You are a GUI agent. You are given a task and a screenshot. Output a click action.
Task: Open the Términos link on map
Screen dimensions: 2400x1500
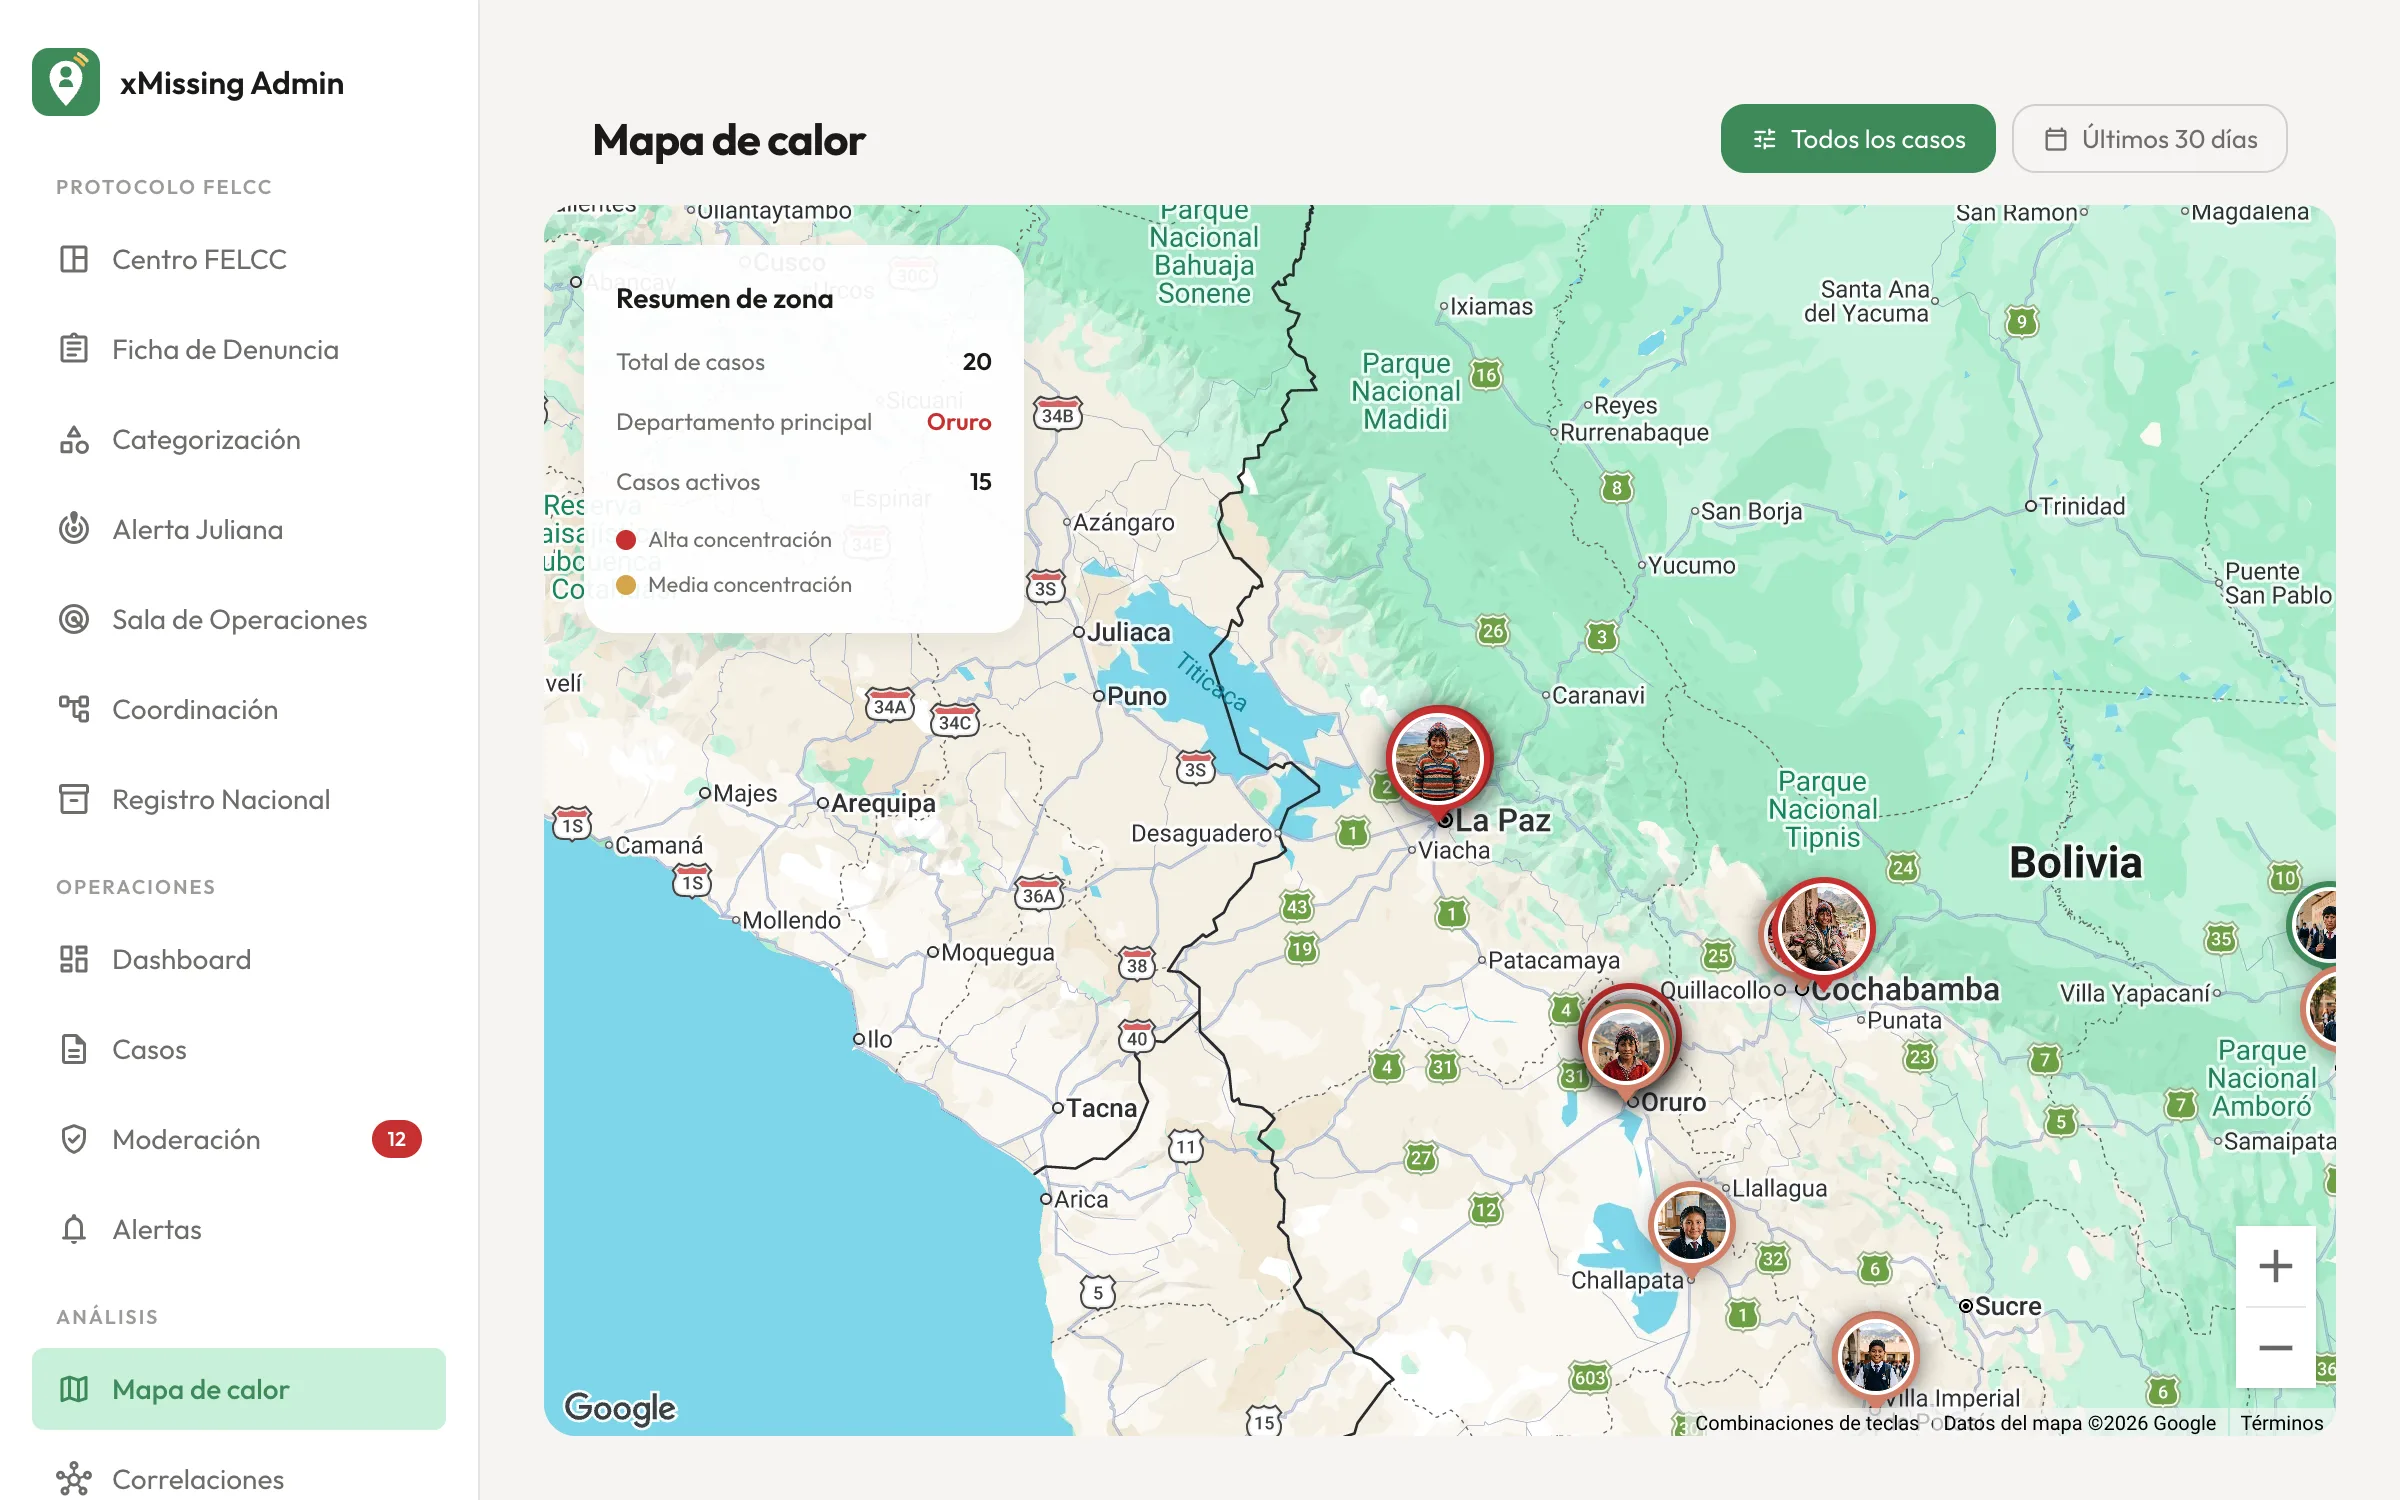click(2281, 1423)
